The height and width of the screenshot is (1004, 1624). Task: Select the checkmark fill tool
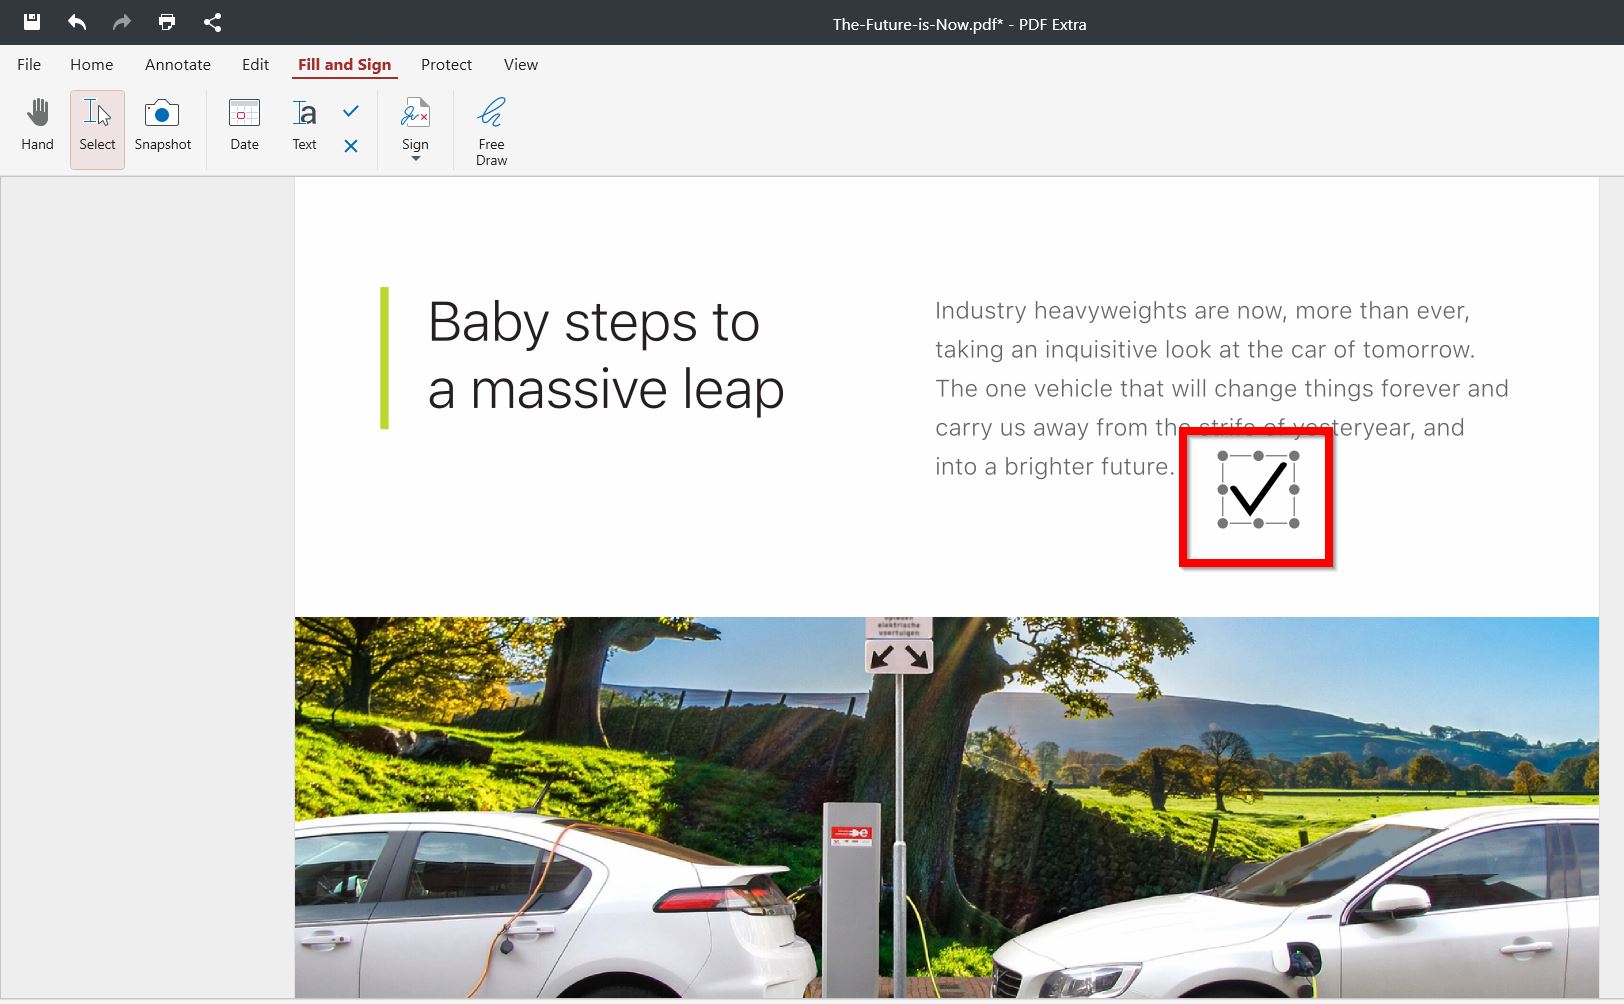(350, 112)
